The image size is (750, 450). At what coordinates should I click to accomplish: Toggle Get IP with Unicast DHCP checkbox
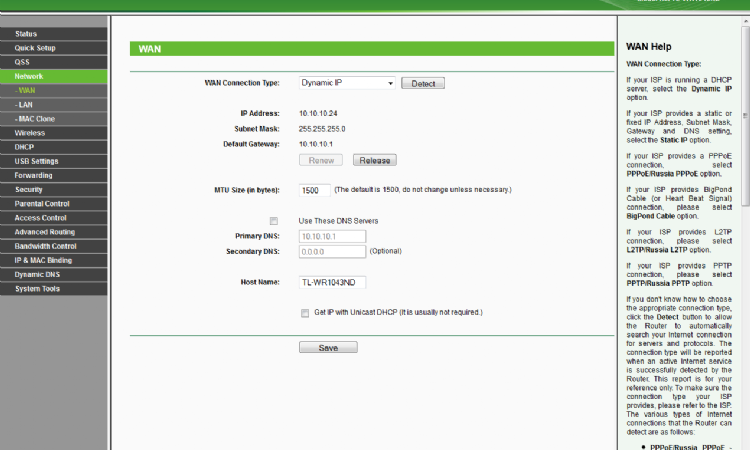click(x=305, y=312)
